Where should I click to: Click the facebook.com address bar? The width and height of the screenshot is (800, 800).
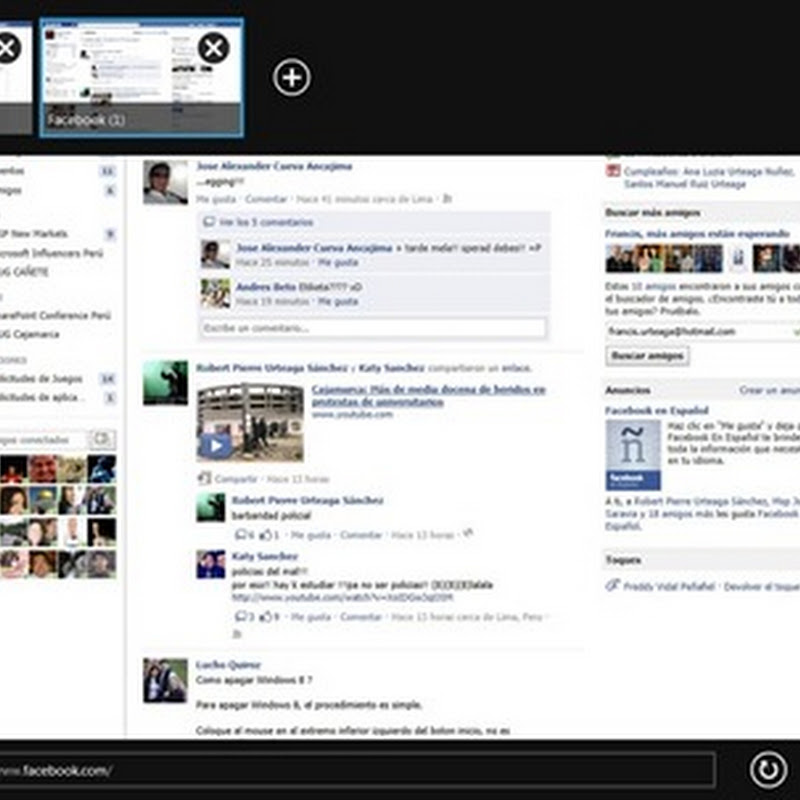tap(360, 770)
